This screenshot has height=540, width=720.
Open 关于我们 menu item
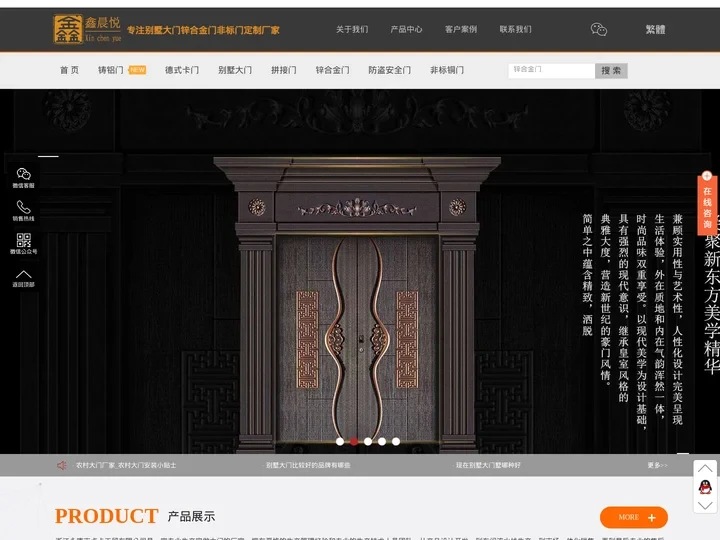click(x=352, y=29)
